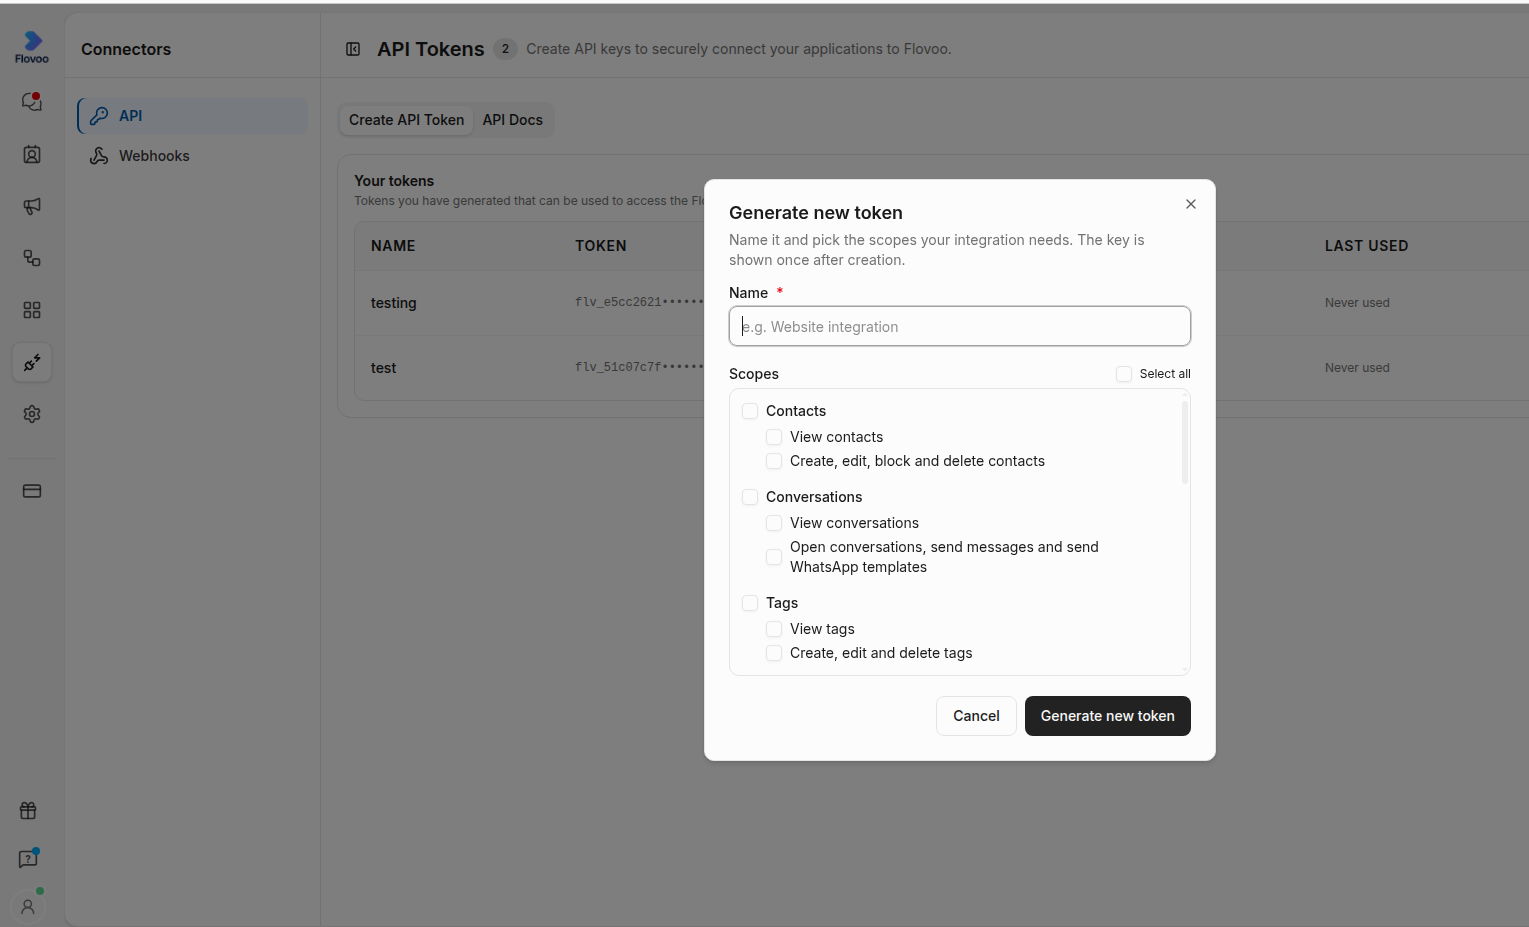Screen dimensions: 1529x927
Task: Open the campaigns megaphone sidebar icon
Action: [32, 206]
